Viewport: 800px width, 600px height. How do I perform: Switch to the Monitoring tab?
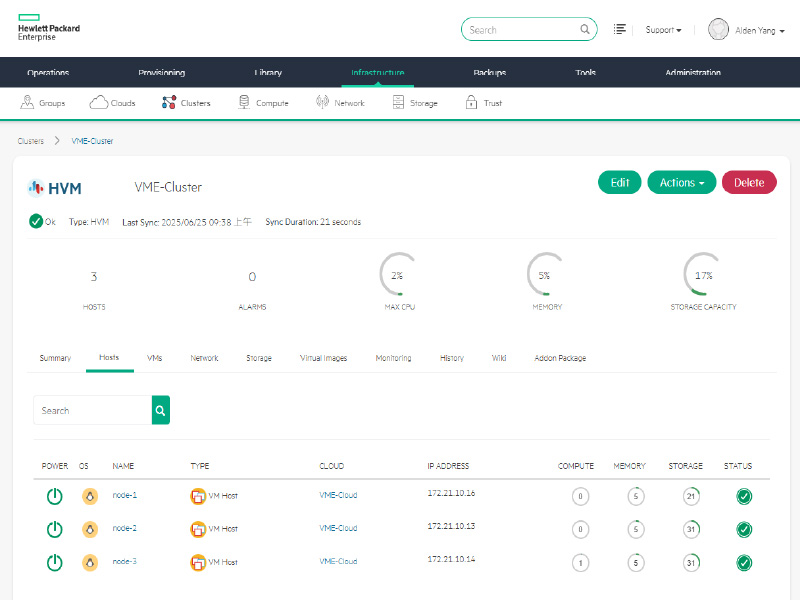[393, 358]
